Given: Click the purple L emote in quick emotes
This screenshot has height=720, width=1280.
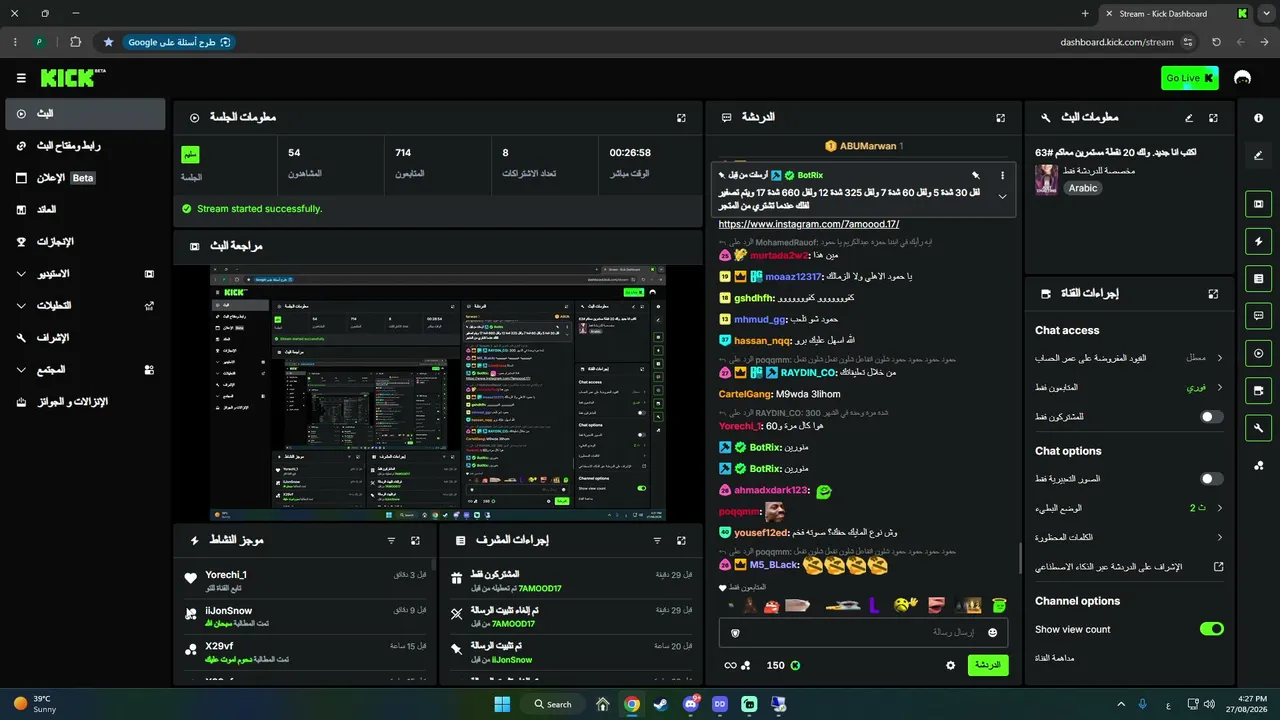Looking at the screenshot, I should pos(874,605).
